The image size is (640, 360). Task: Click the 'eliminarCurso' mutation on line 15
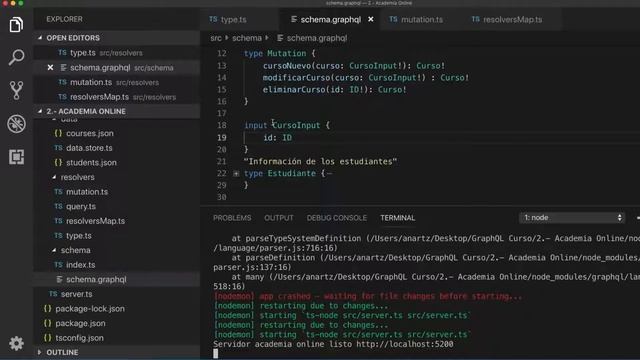[x=294, y=89]
